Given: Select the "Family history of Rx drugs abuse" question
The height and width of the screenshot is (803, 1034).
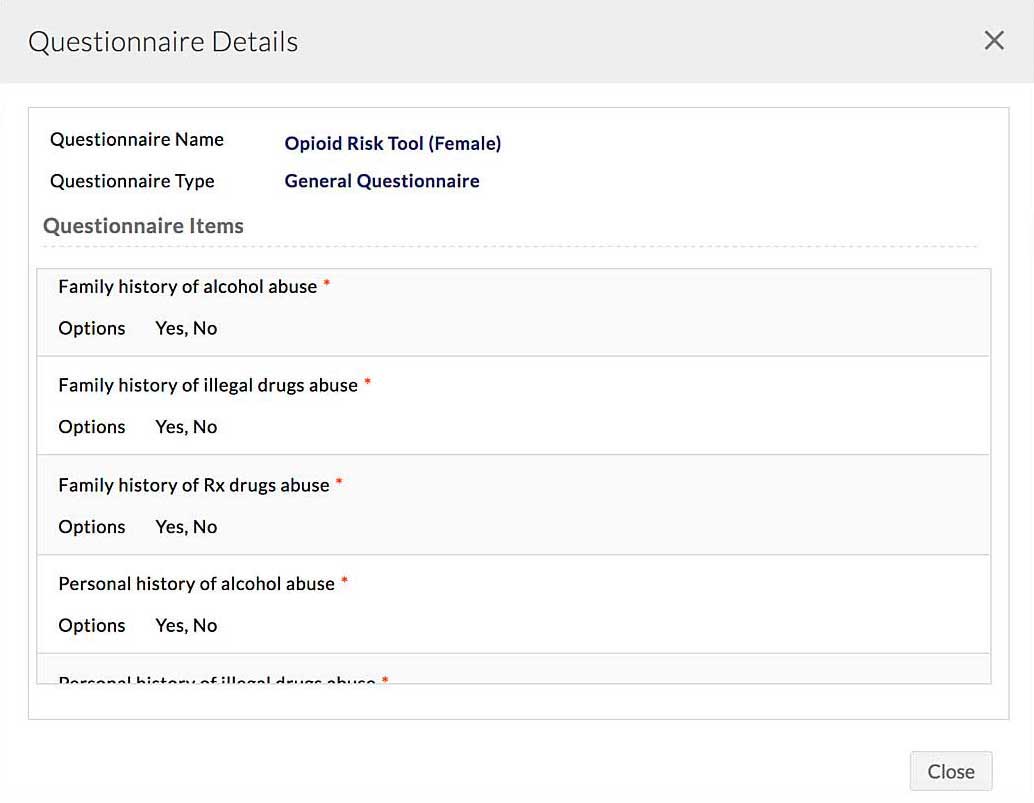Looking at the screenshot, I should click(x=193, y=485).
